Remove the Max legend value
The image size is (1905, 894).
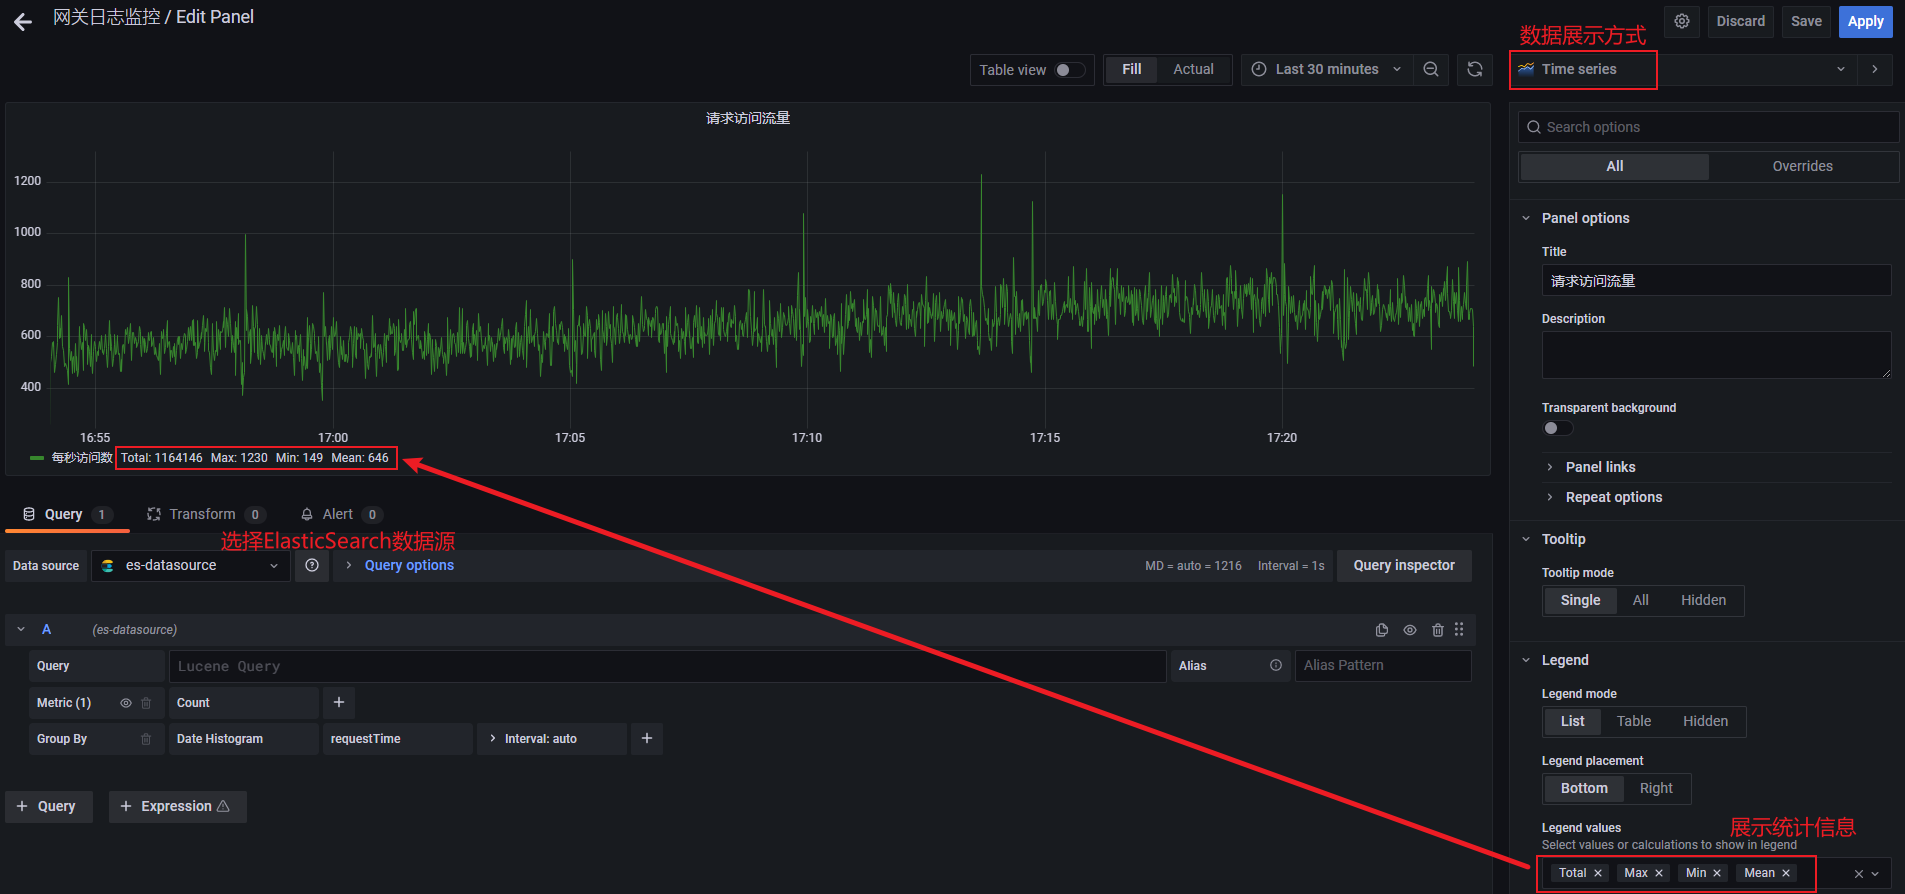pos(1659,873)
